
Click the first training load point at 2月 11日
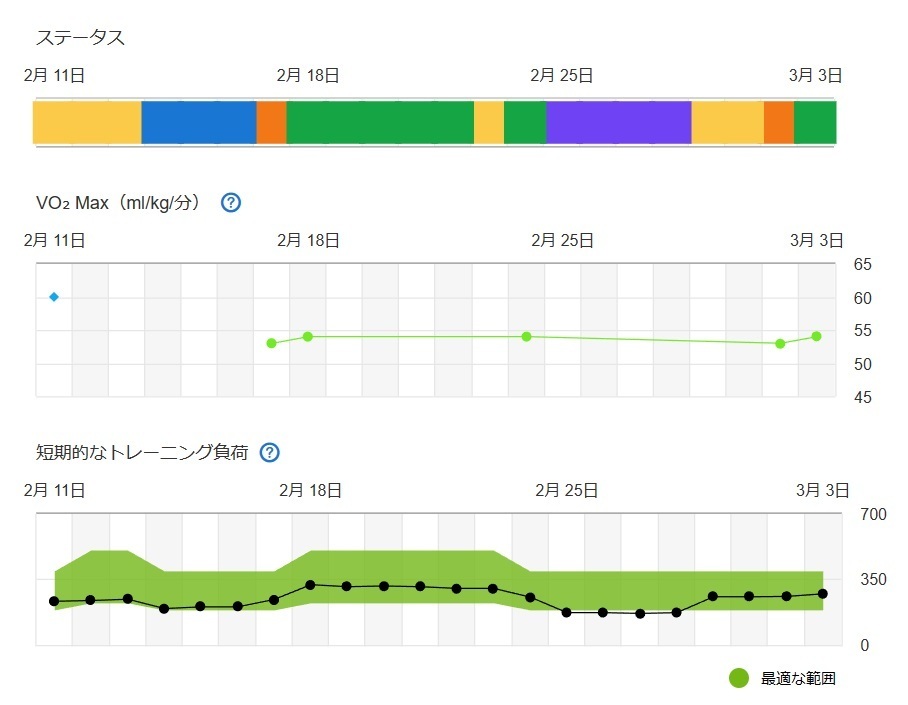point(54,601)
